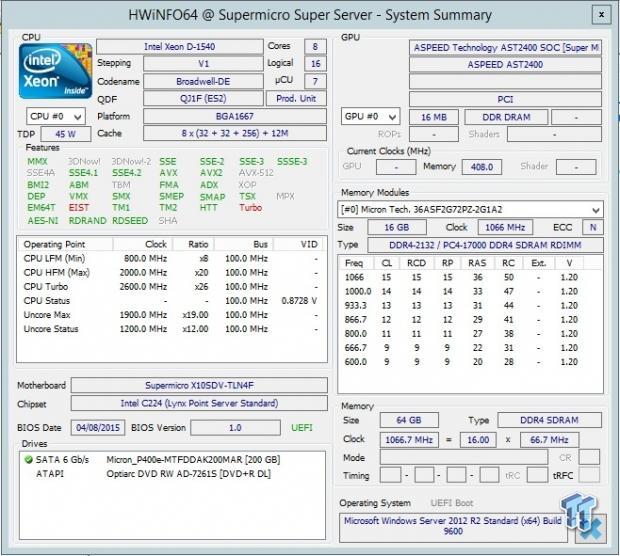Select the Uncore Status row

[171, 329]
